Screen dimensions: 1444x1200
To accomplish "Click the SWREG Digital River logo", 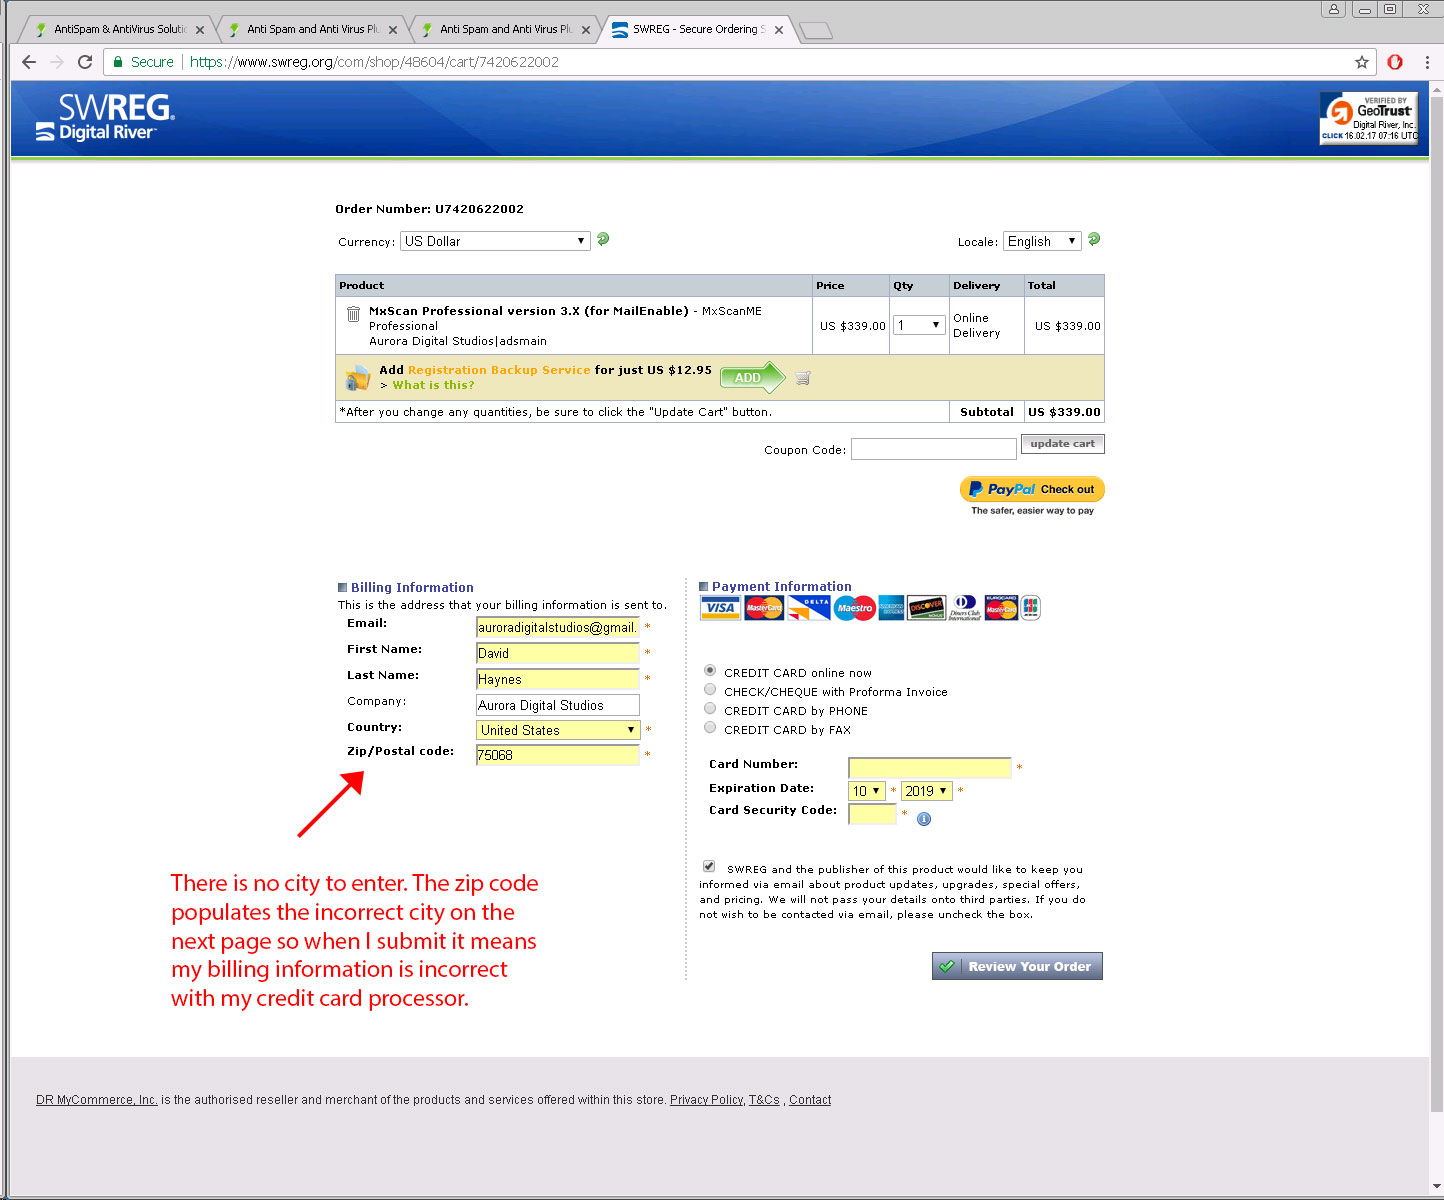I will (x=105, y=118).
